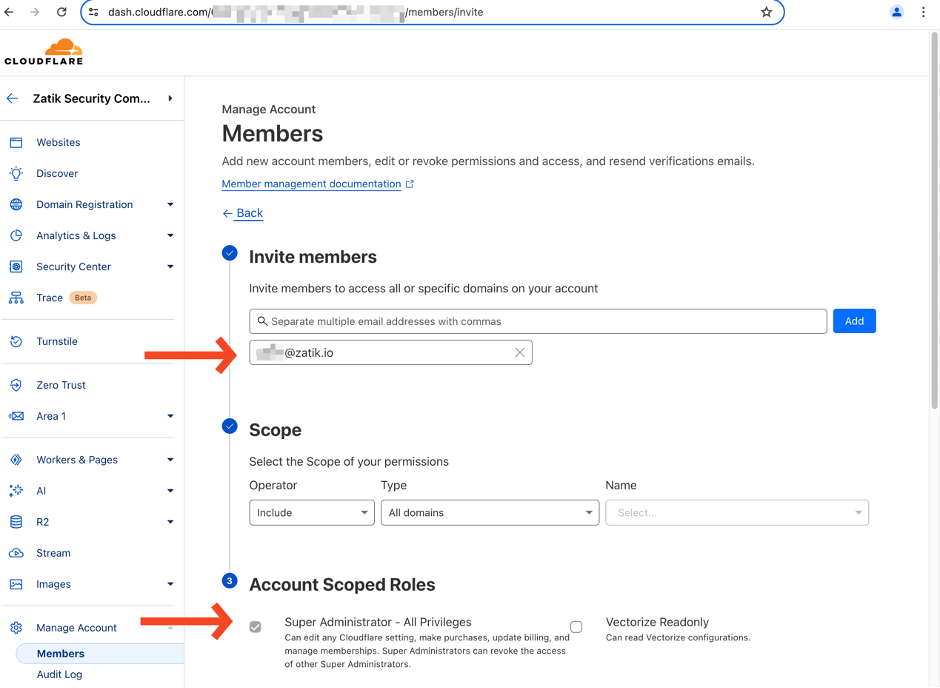The image size is (940, 688).
Task: Click the Manage Account sidebar label
Action: 76,628
